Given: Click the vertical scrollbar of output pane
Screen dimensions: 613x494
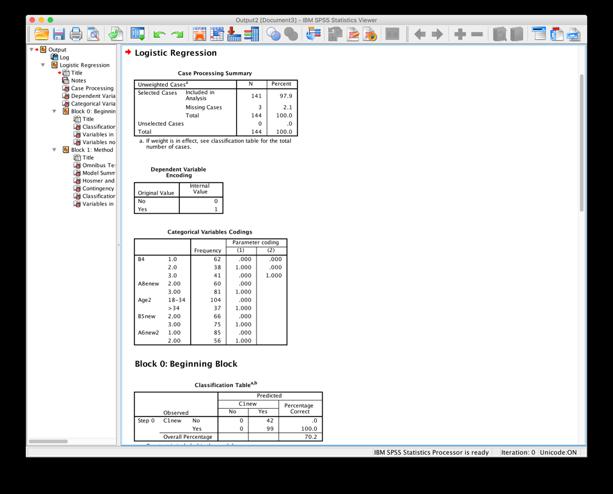Looking at the screenshot, I should [581, 142].
